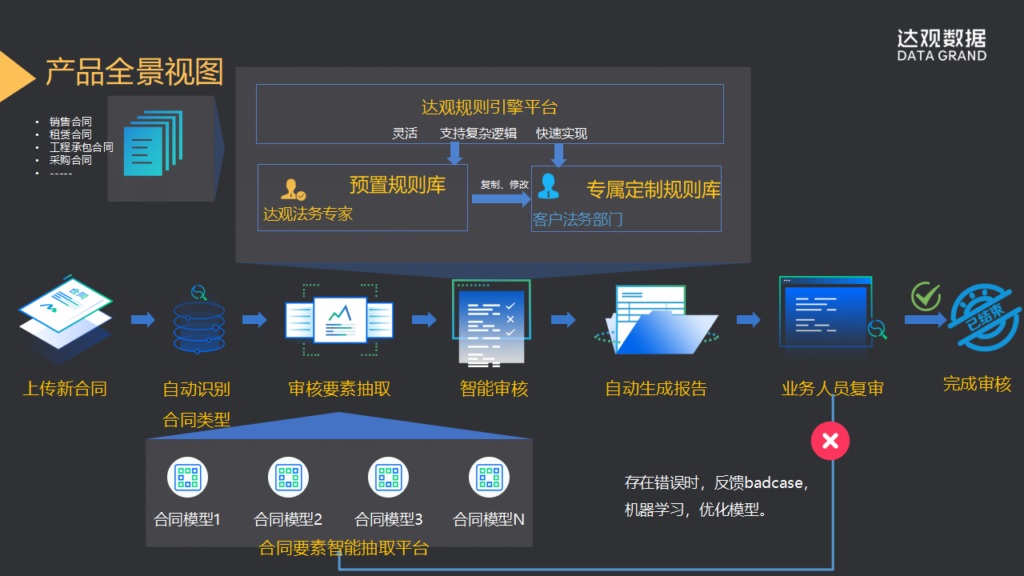Click the 达观规则引擎平台 heading
This screenshot has height=576, width=1024.
[489, 108]
